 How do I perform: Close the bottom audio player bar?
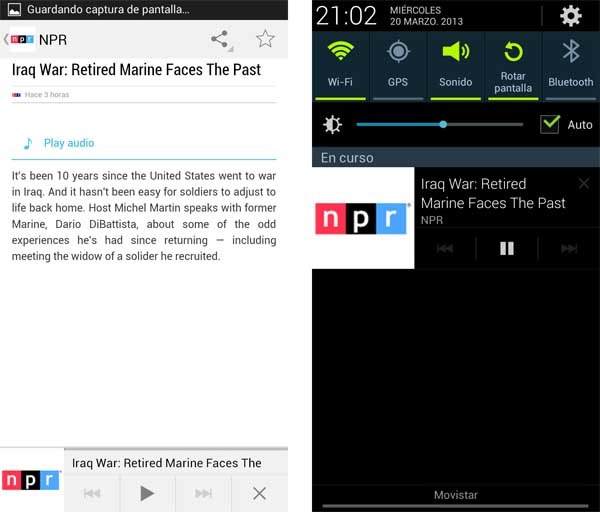point(259,493)
